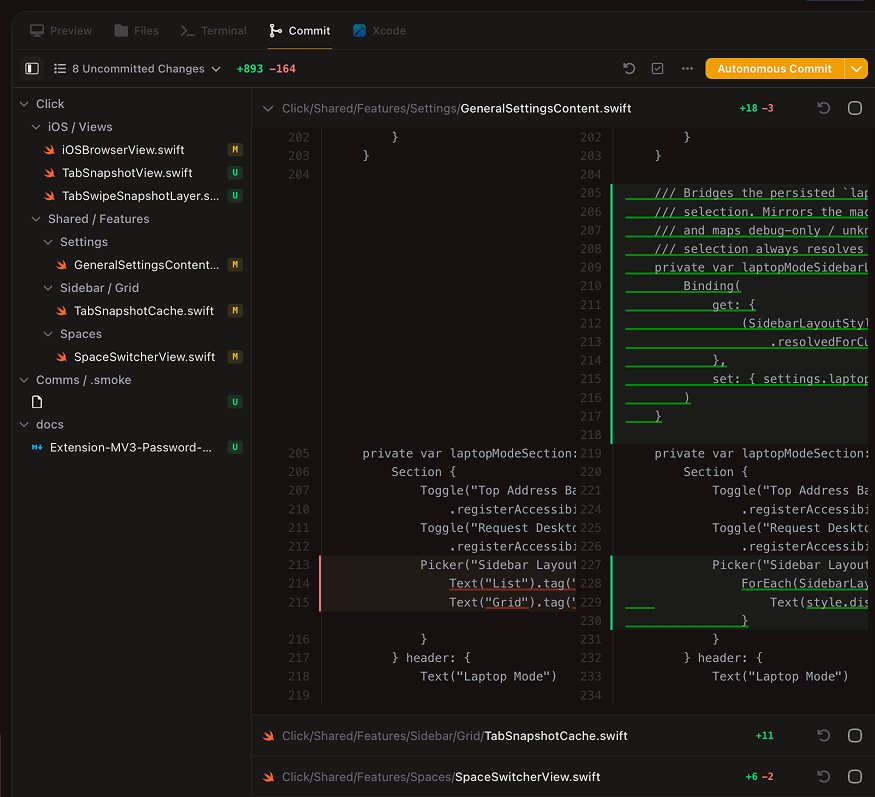Check the SpaceSwitcherView.swift stage checkbox
The image size is (875, 797).
[x=855, y=776]
